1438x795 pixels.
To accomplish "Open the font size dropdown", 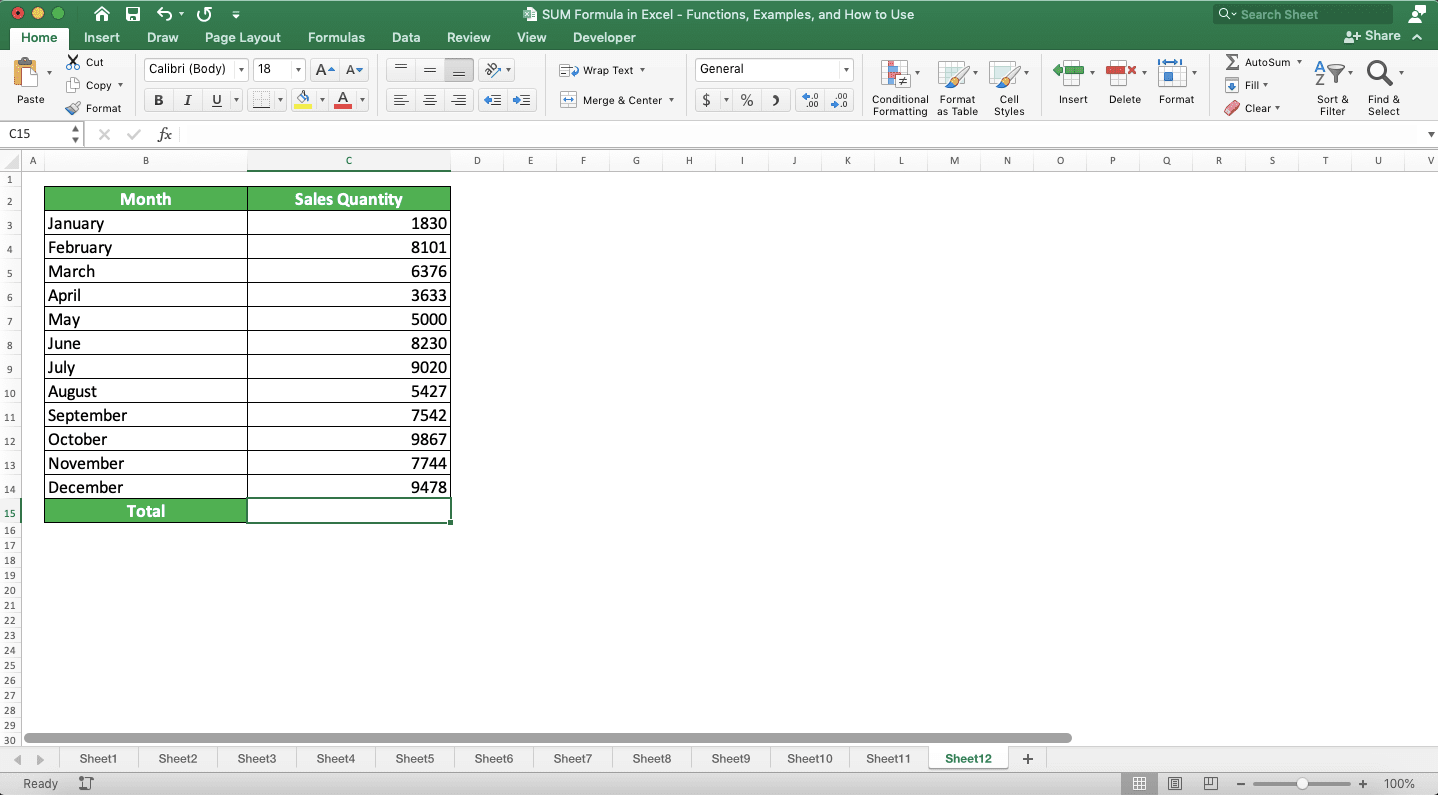I will click(296, 69).
